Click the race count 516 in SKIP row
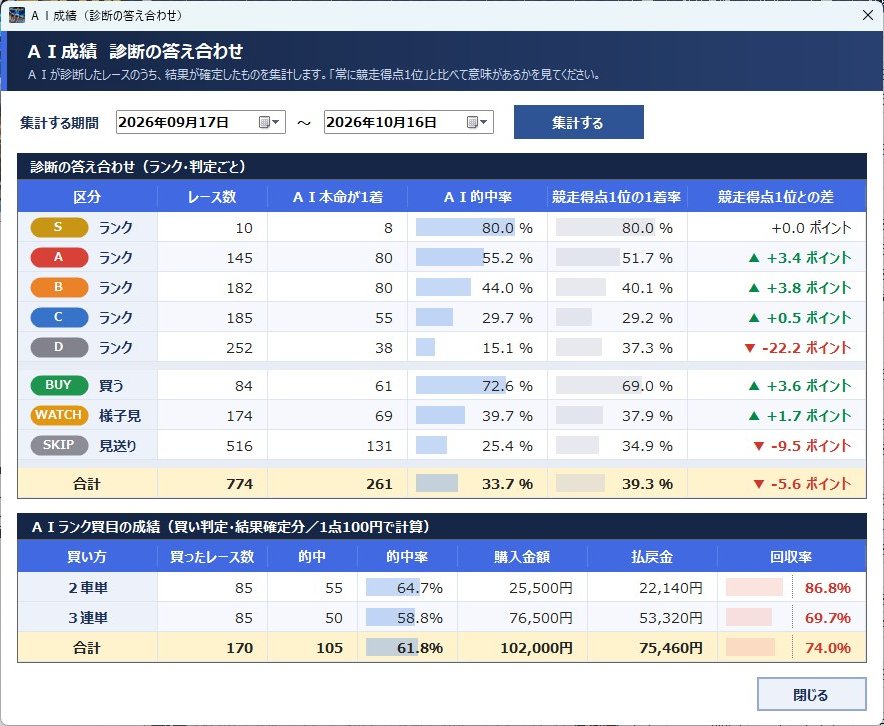 pos(239,446)
